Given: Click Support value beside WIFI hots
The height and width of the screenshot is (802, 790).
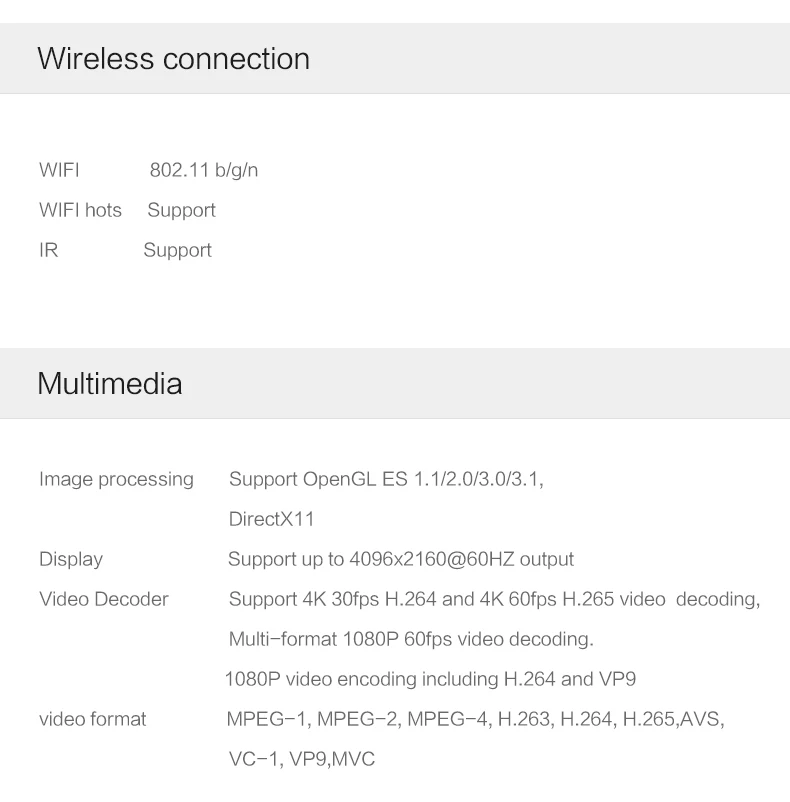Looking at the screenshot, I should (182, 210).
